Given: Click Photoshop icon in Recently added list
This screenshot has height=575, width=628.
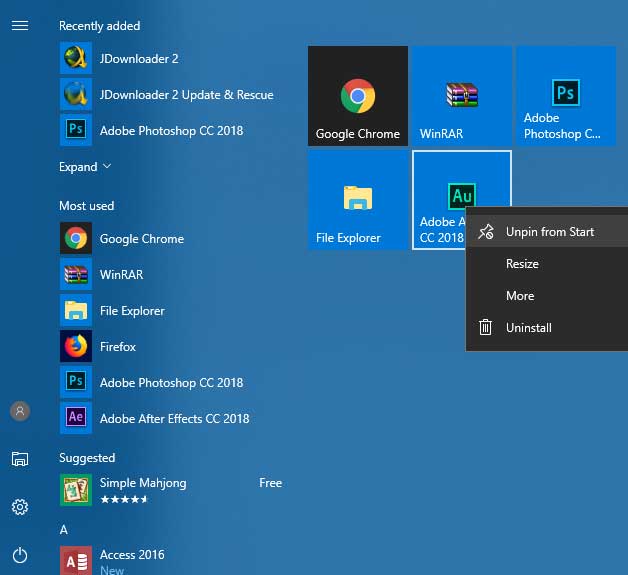Looking at the screenshot, I should [76, 130].
